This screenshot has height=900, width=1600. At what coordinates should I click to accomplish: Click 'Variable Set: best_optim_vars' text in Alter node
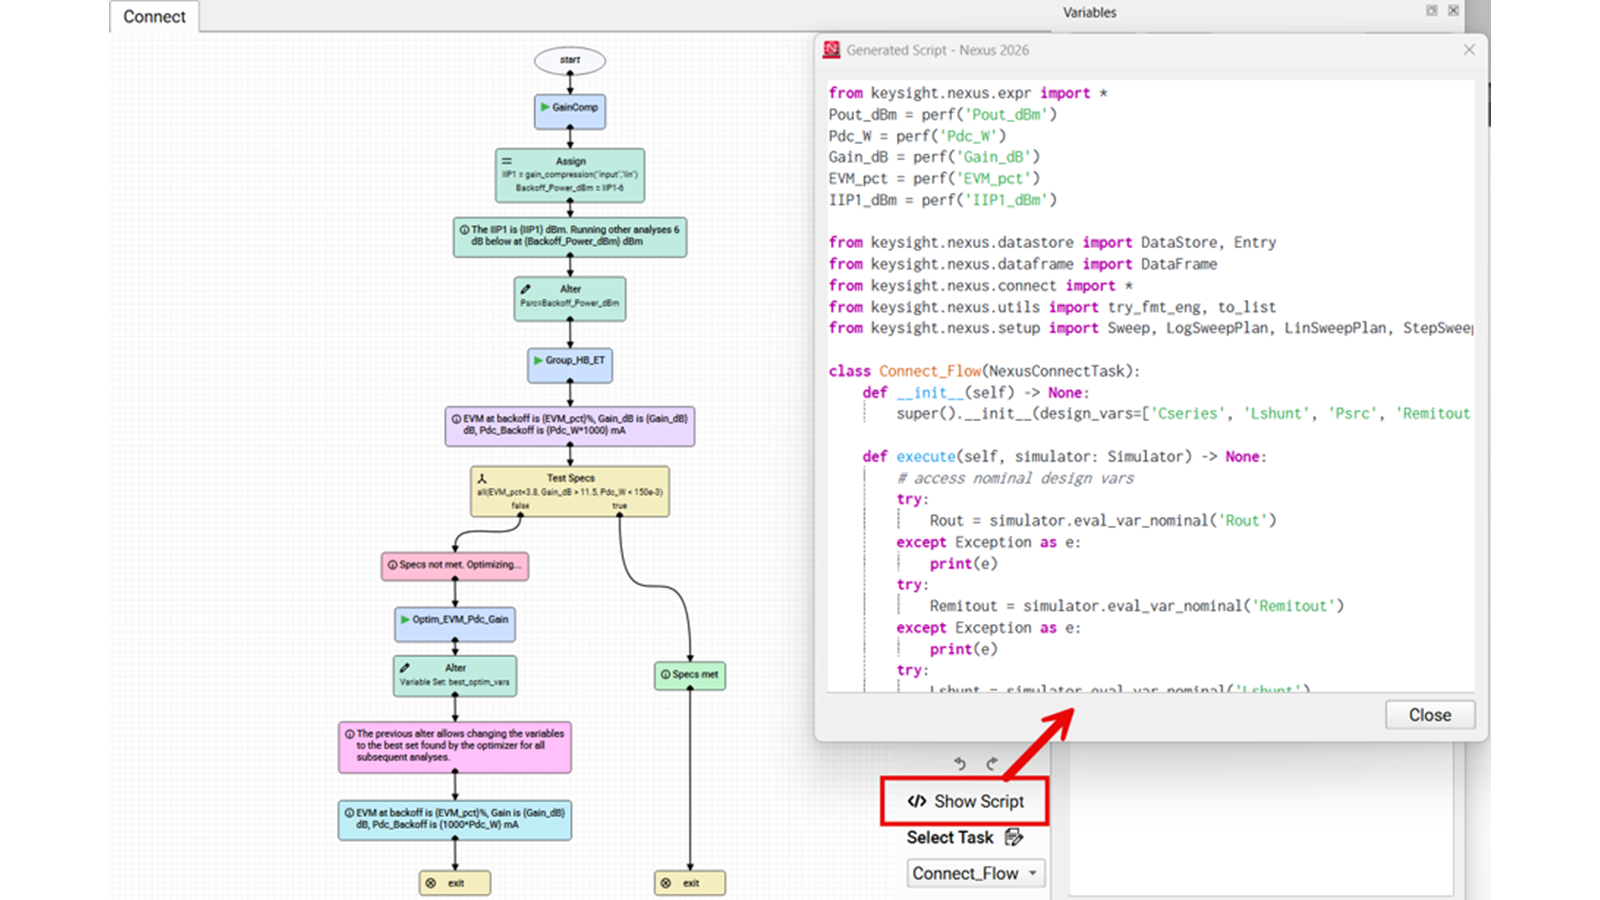click(x=455, y=682)
